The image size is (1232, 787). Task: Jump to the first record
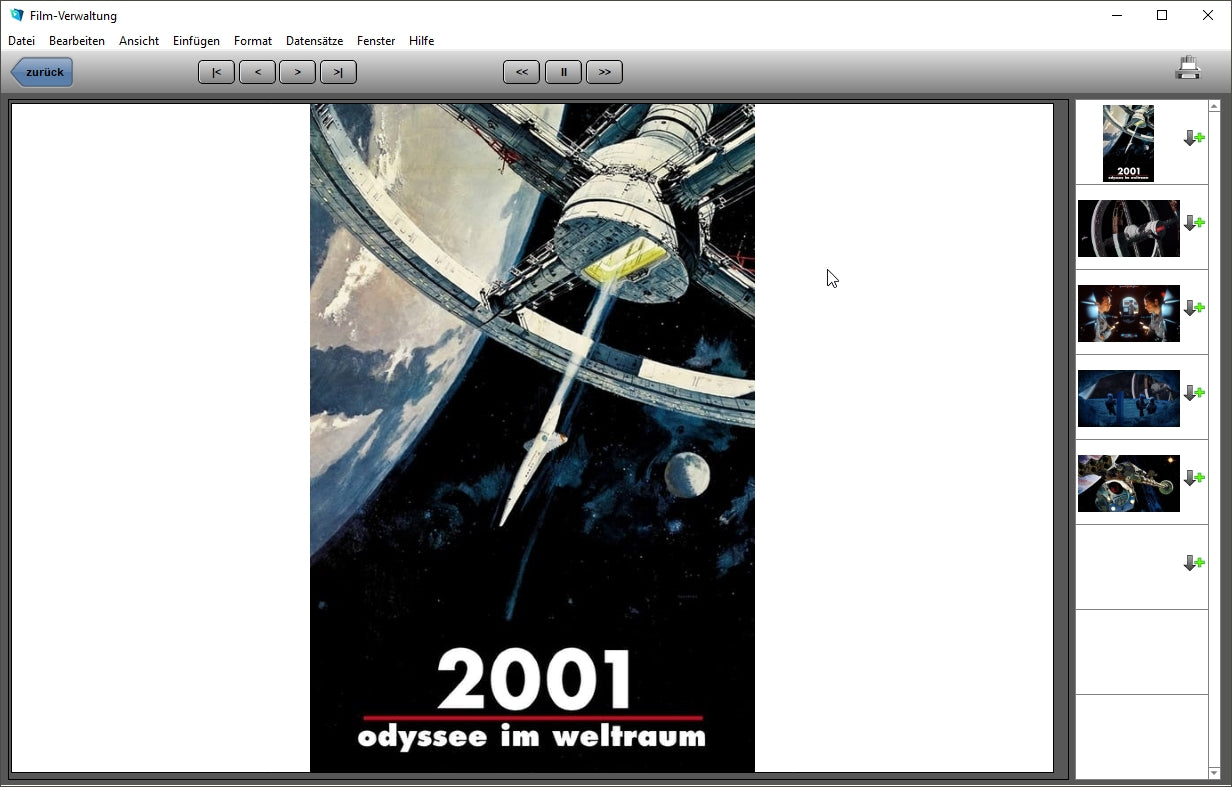coord(216,72)
